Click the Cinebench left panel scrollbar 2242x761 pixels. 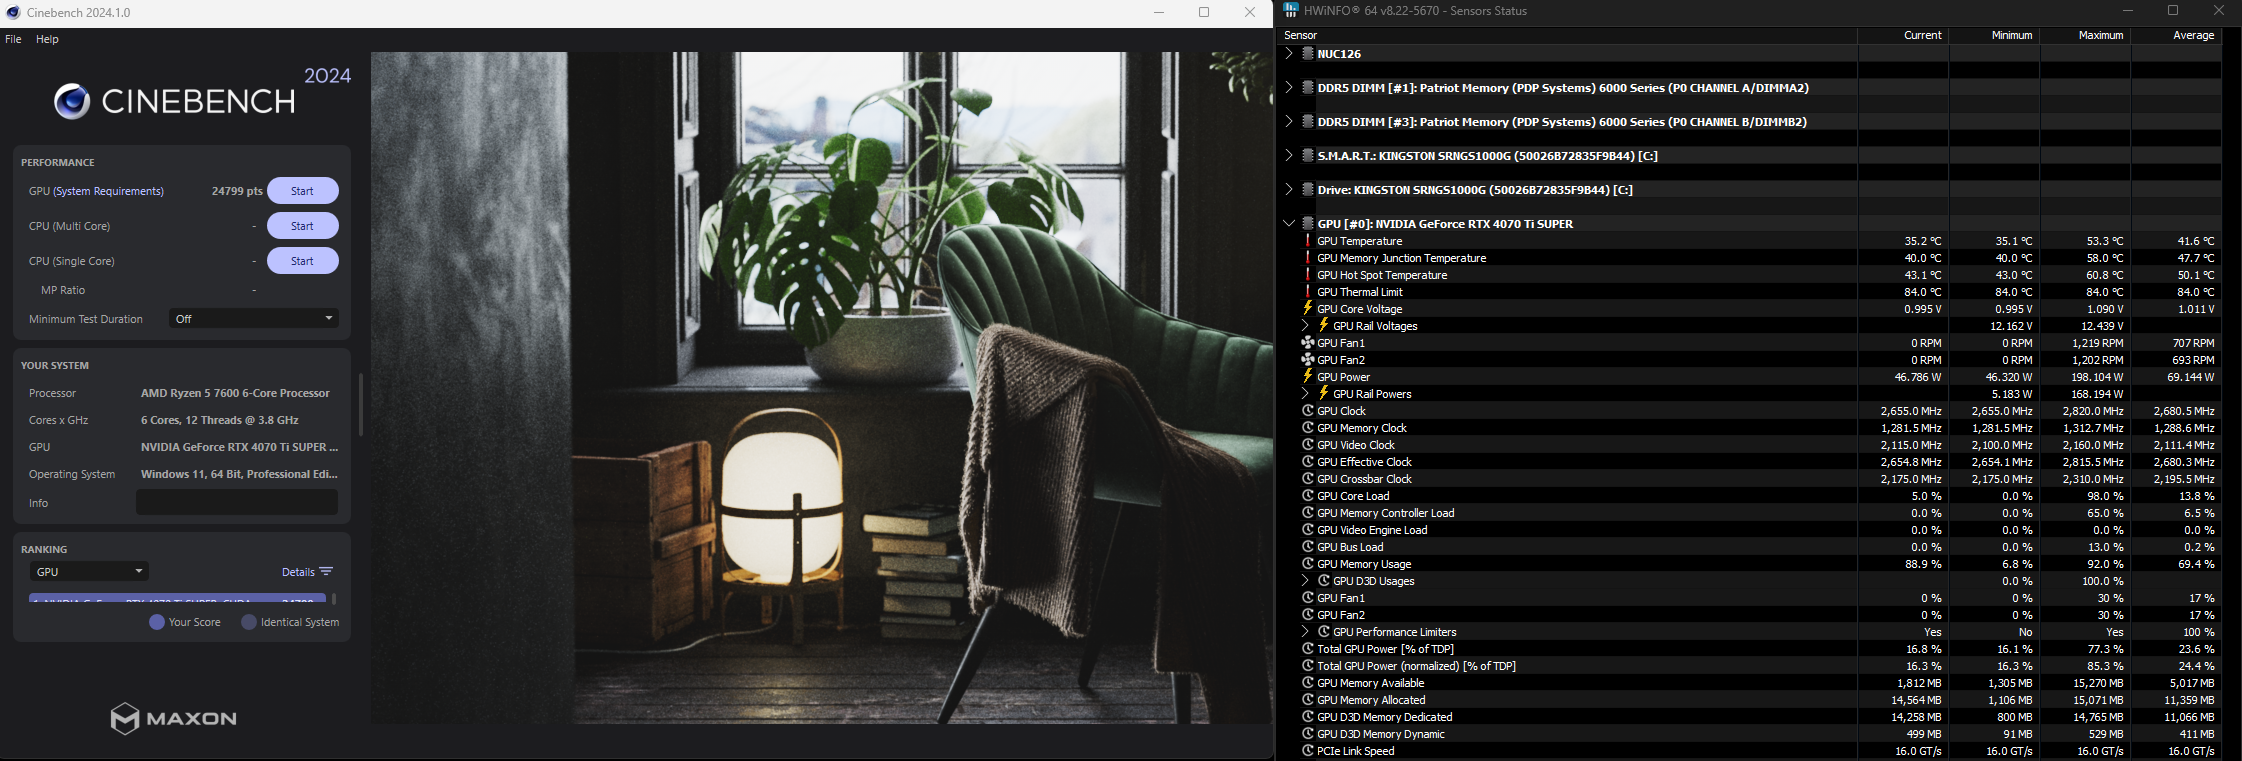pyautogui.click(x=360, y=404)
